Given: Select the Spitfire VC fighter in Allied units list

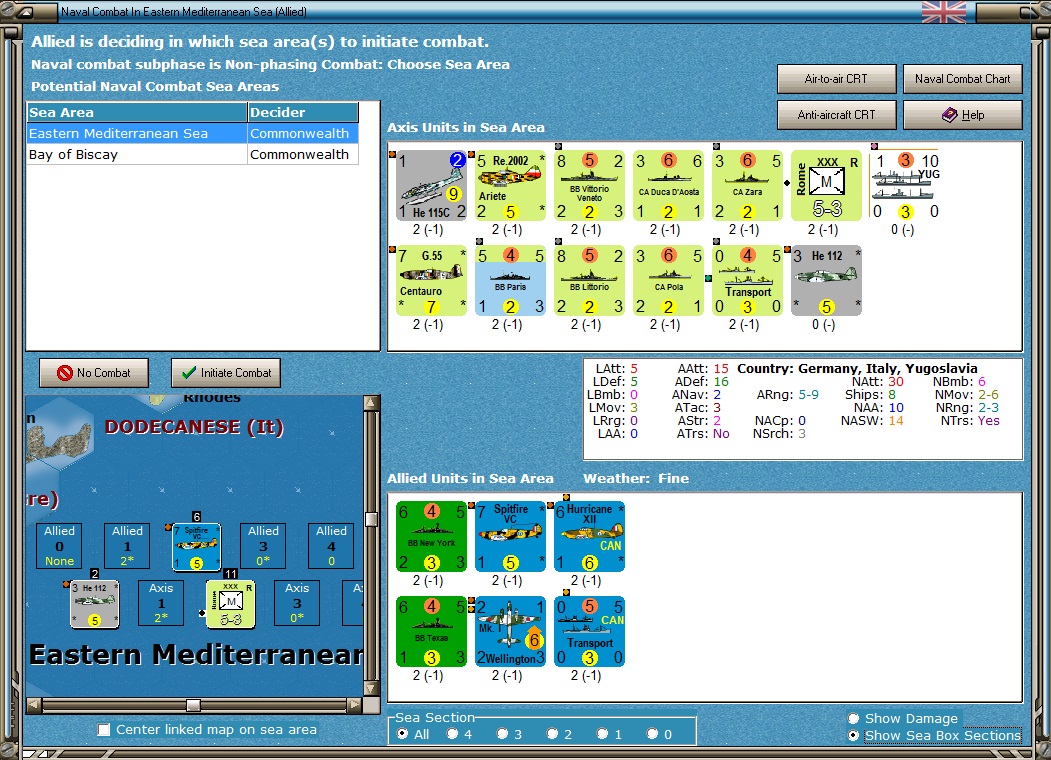Looking at the screenshot, I should [510, 536].
